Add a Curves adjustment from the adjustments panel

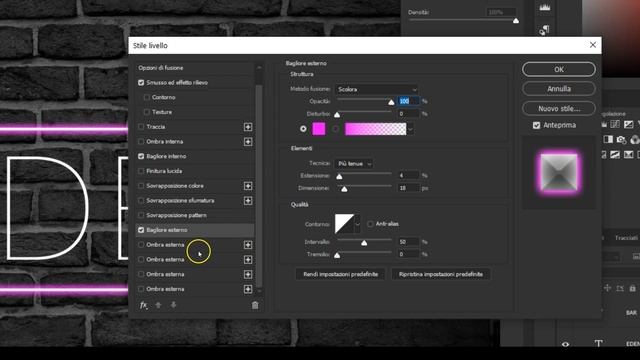tap(616, 124)
